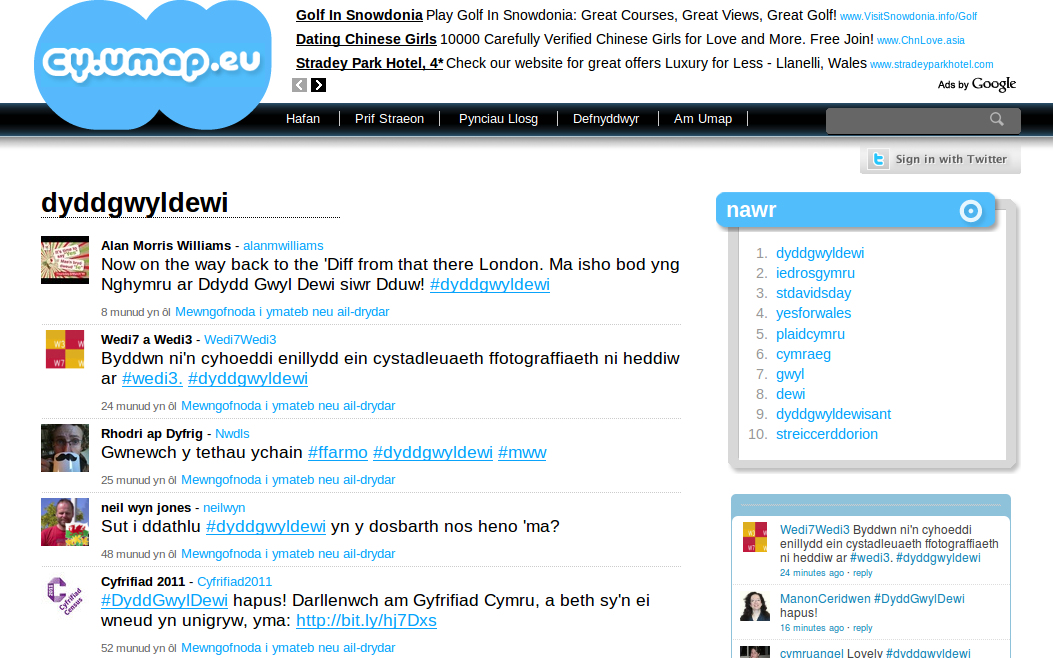The height and width of the screenshot is (658, 1053).
Task: Click ManonCeridwen avatar in sidebar feed
Action: point(755,606)
